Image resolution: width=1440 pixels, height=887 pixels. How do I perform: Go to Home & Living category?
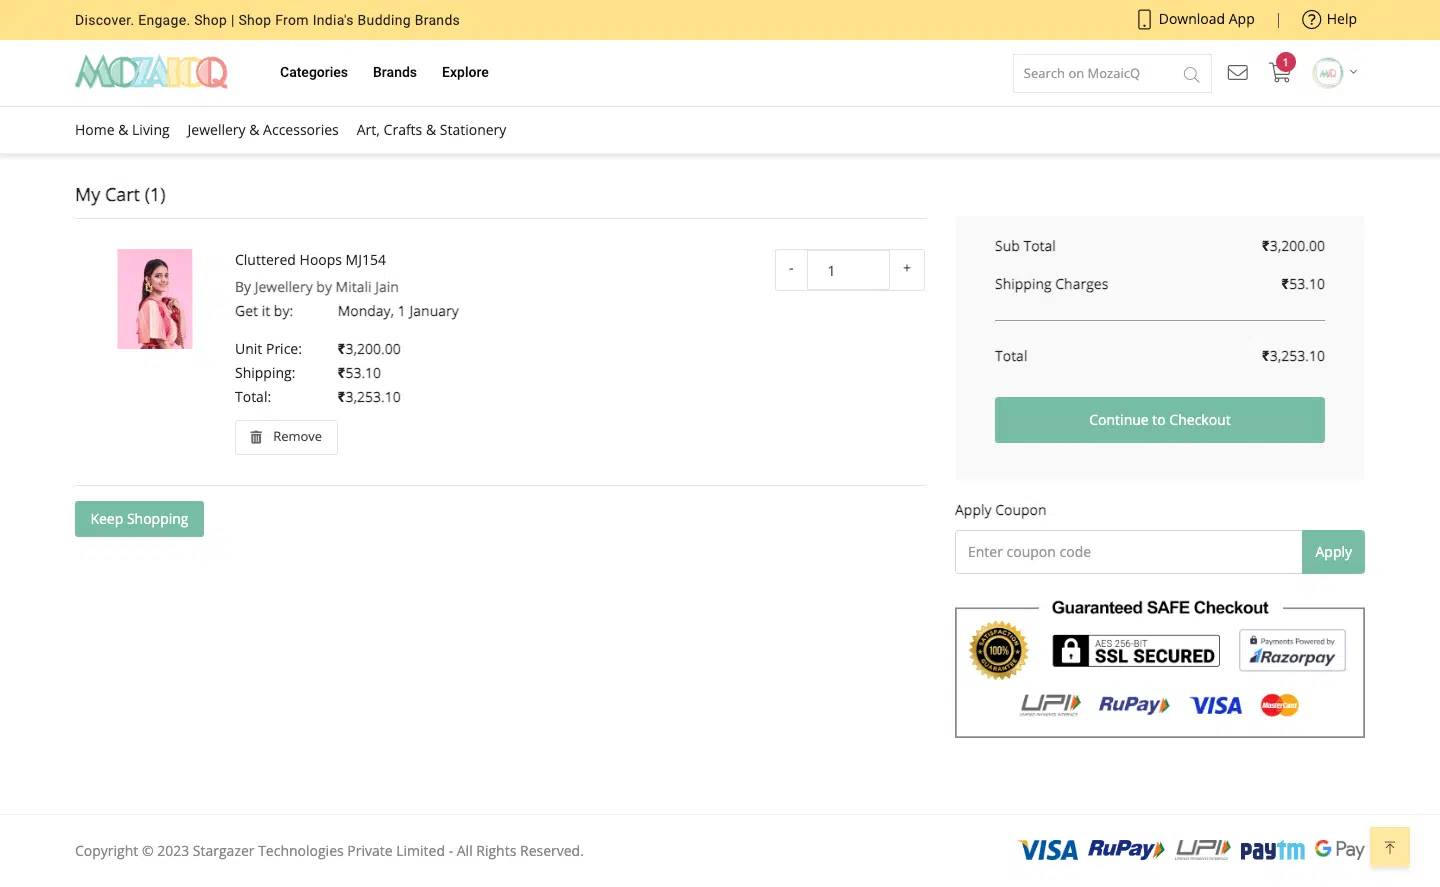(122, 130)
